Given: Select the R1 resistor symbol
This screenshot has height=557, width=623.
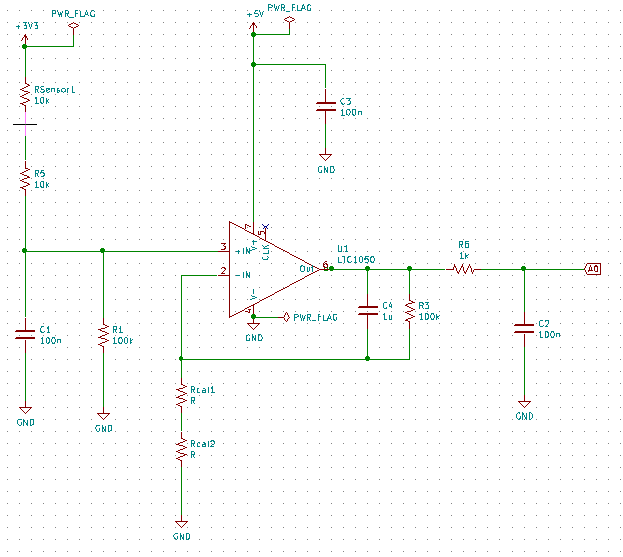Looking at the screenshot, I should click(103, 335).
